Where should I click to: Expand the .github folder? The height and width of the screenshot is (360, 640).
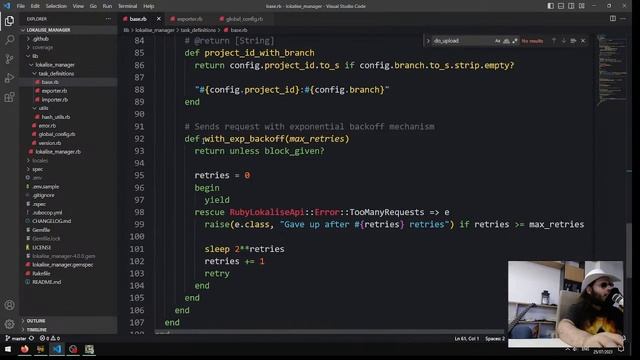click(x=40, y=39)
